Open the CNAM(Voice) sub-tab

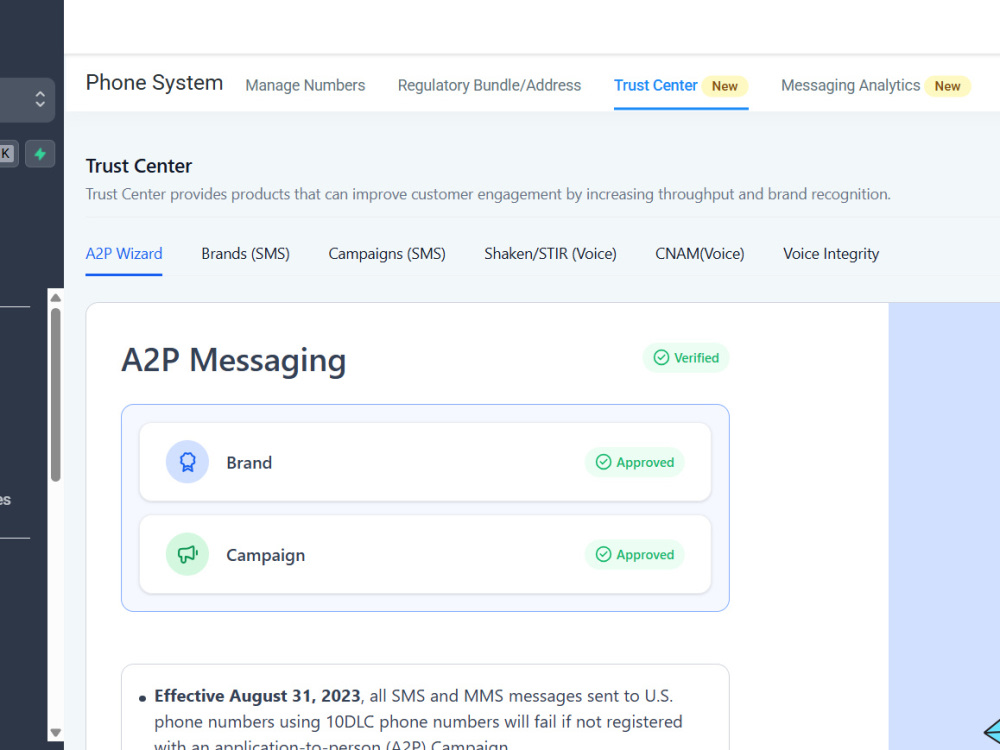tap(700, 254)
